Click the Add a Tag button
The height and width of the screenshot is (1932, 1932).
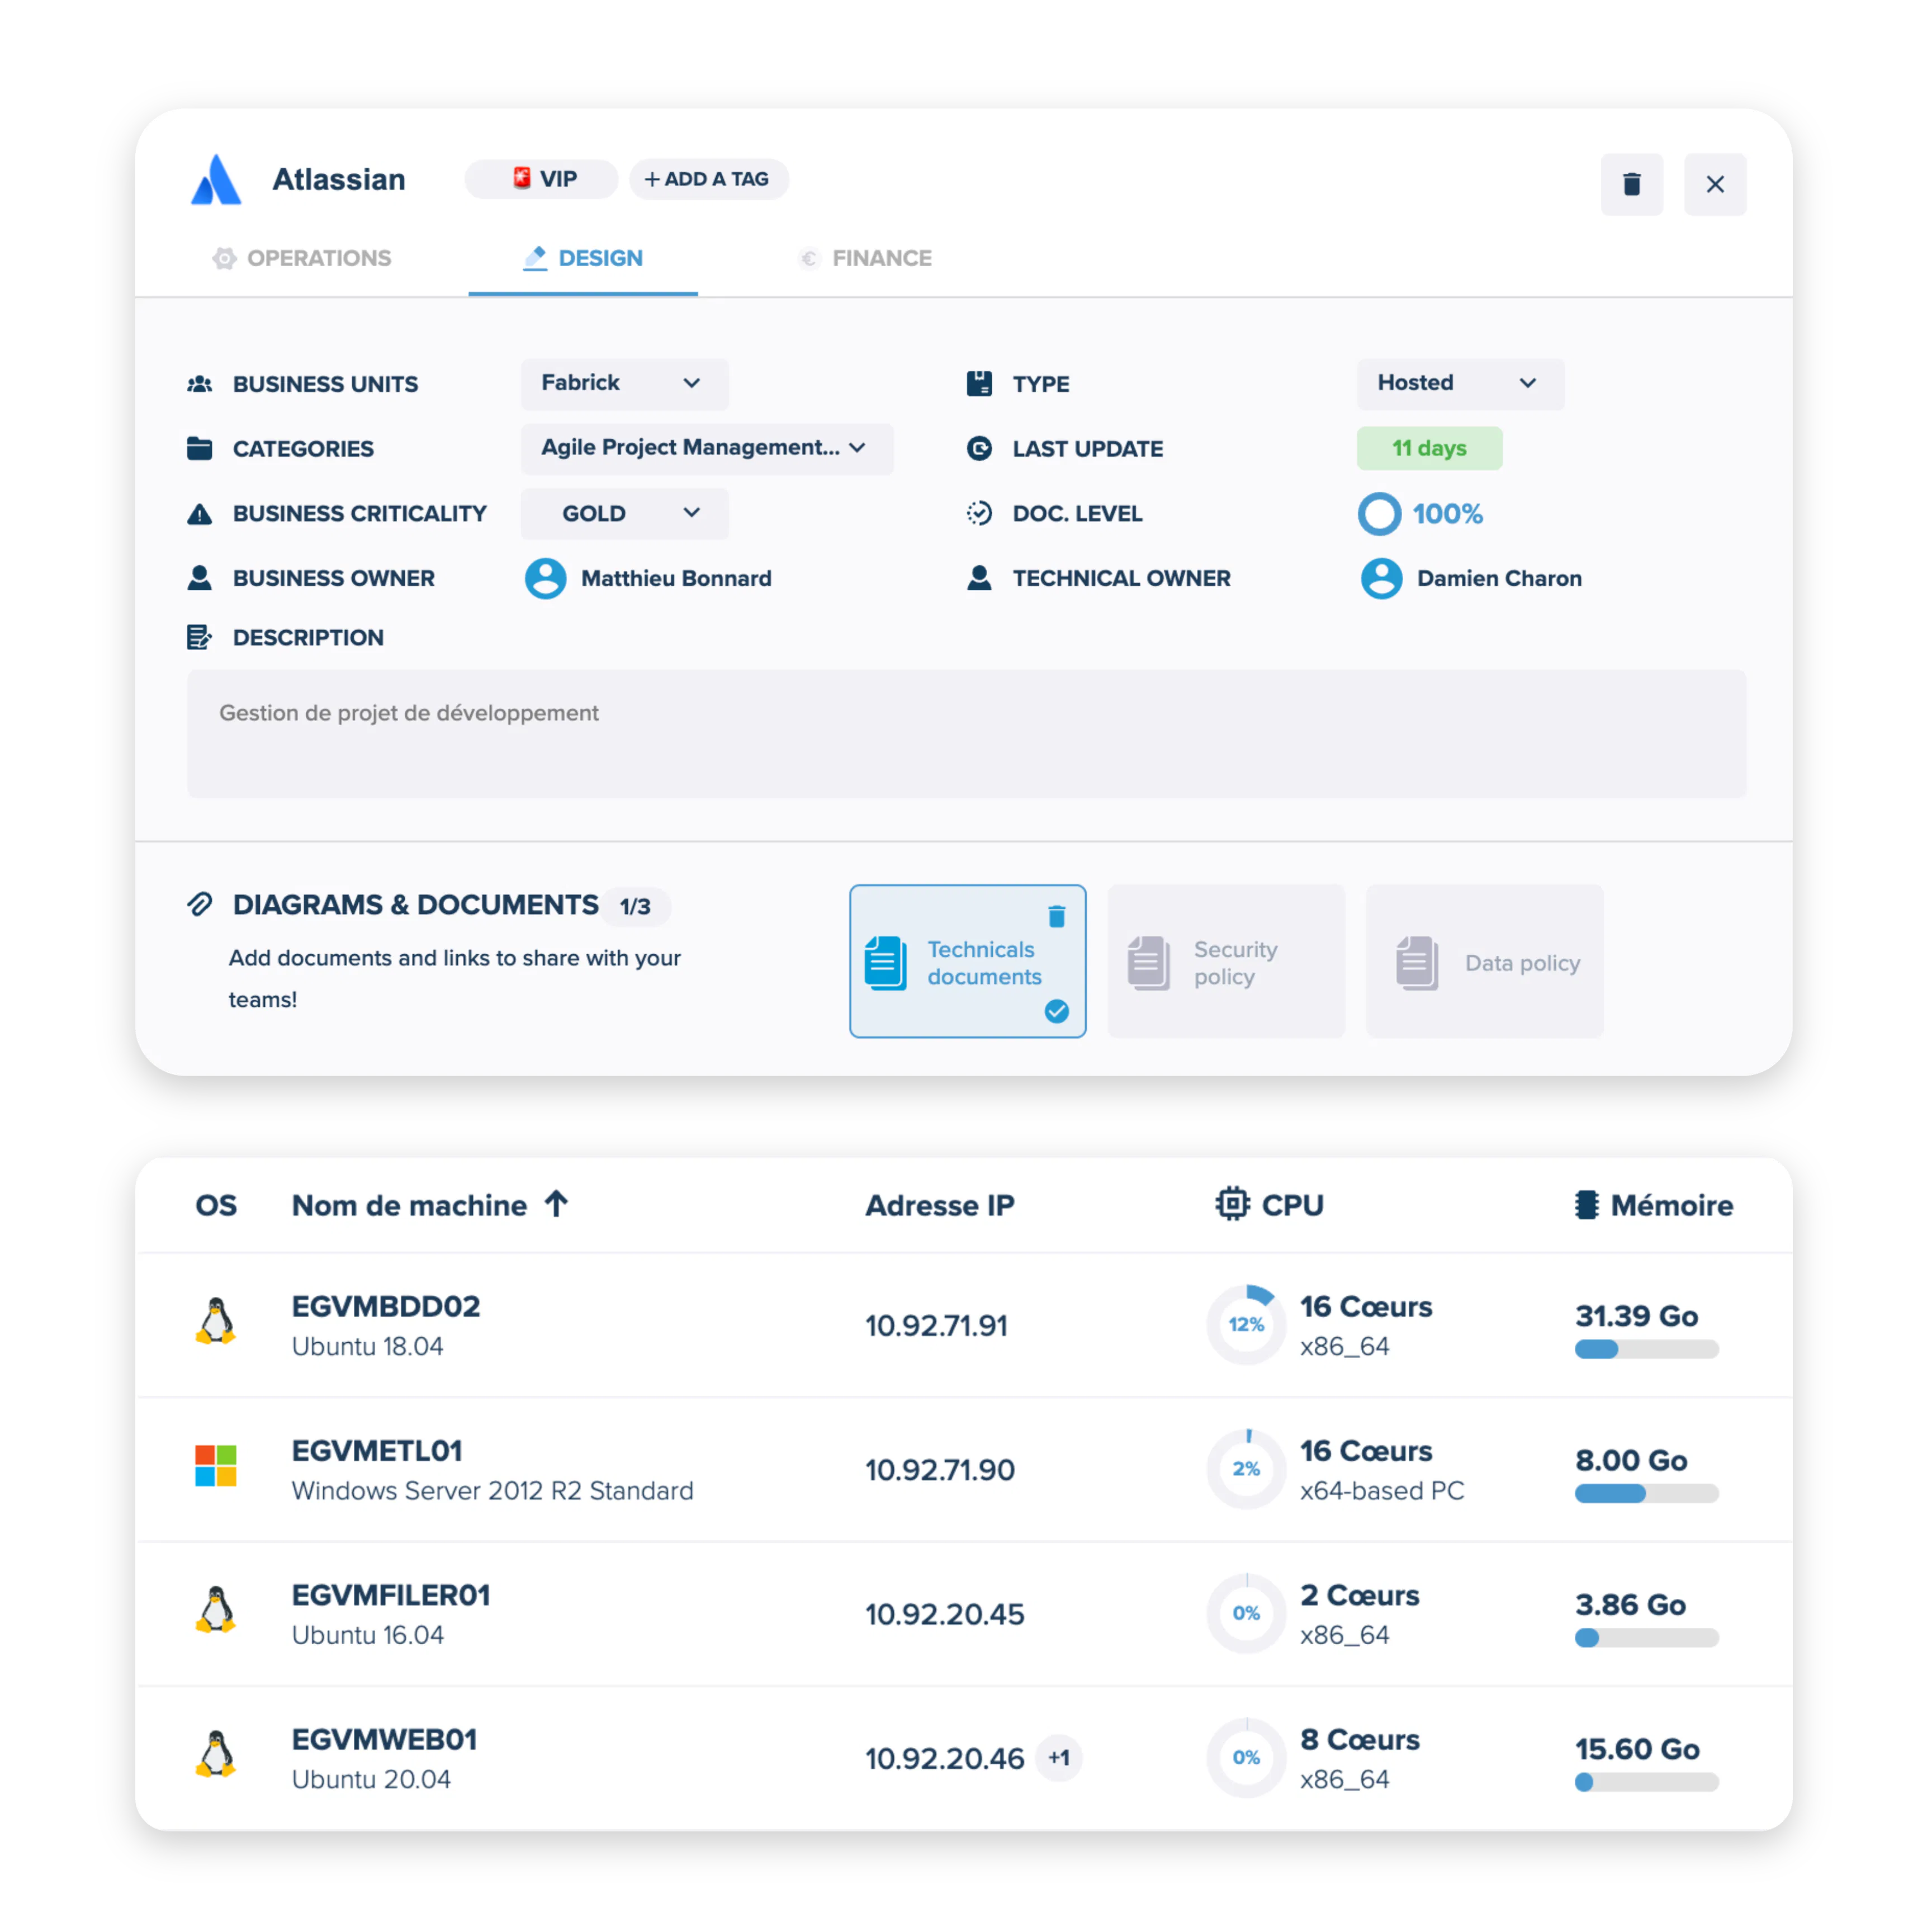pyautogui.click(x=708, y=179)
